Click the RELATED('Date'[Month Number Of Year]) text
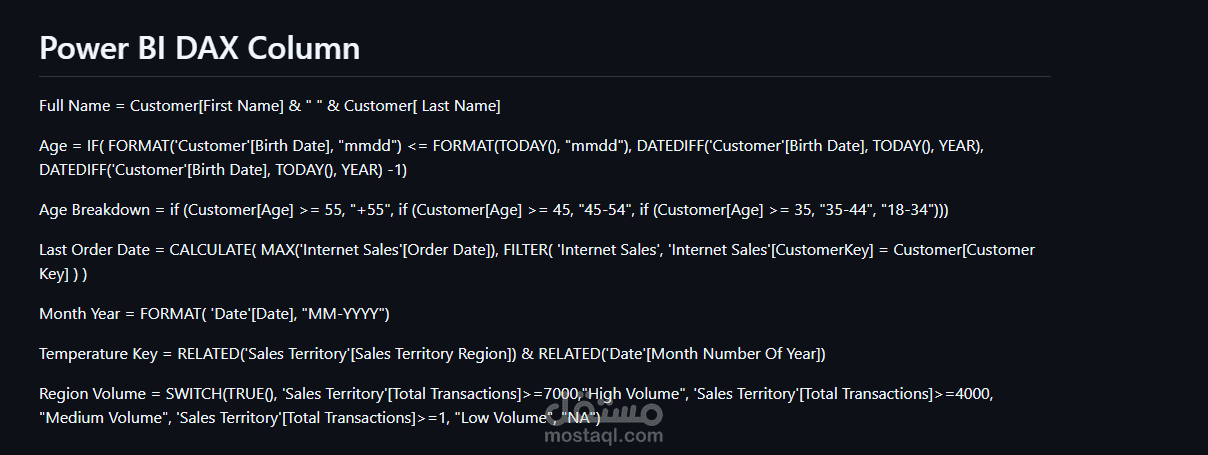 [682, 354]
